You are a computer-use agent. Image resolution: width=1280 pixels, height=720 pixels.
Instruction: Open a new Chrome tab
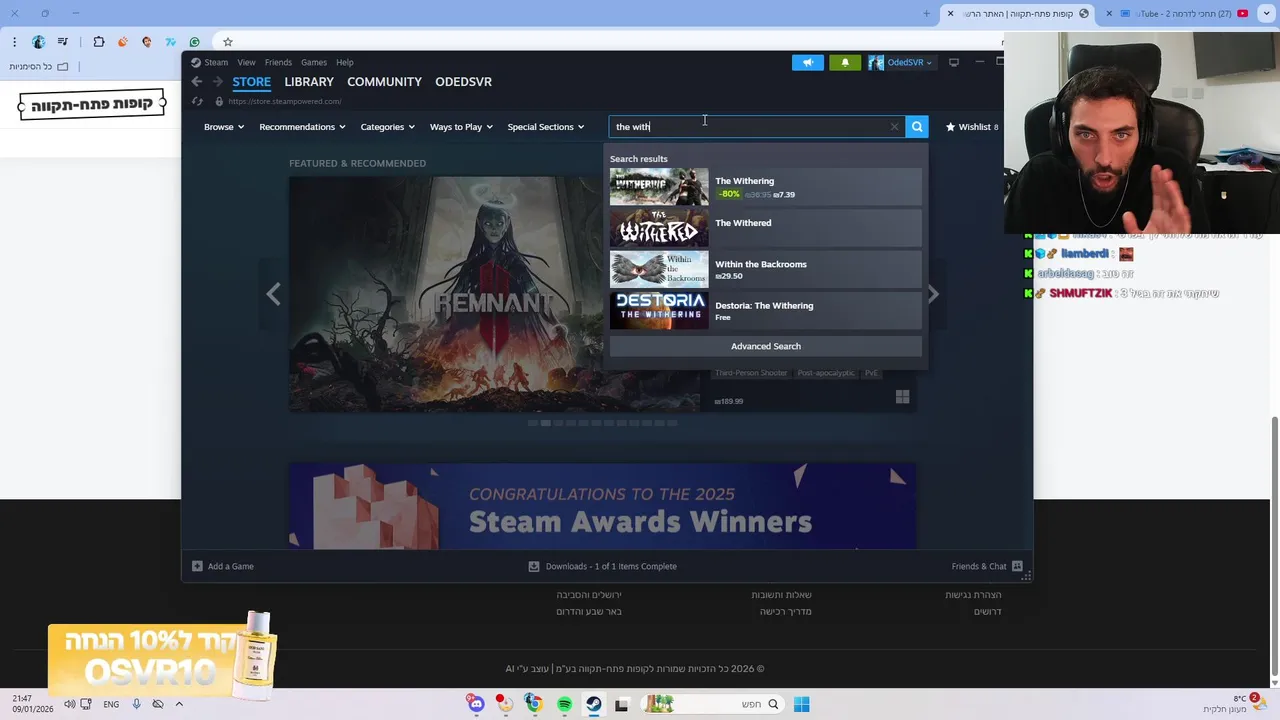click(x=926, y=14)
